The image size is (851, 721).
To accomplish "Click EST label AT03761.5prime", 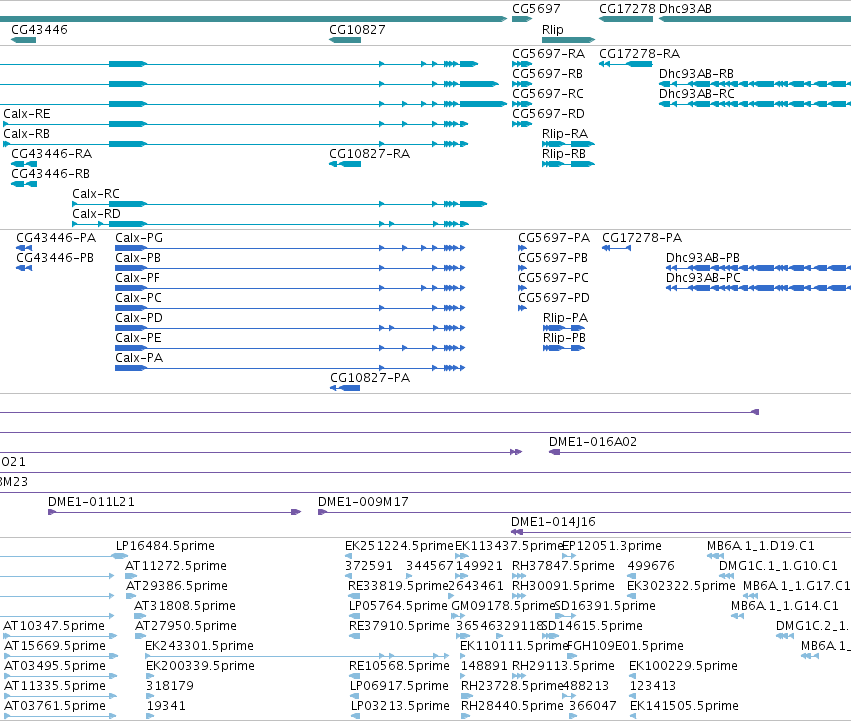I will coord(55,707).
